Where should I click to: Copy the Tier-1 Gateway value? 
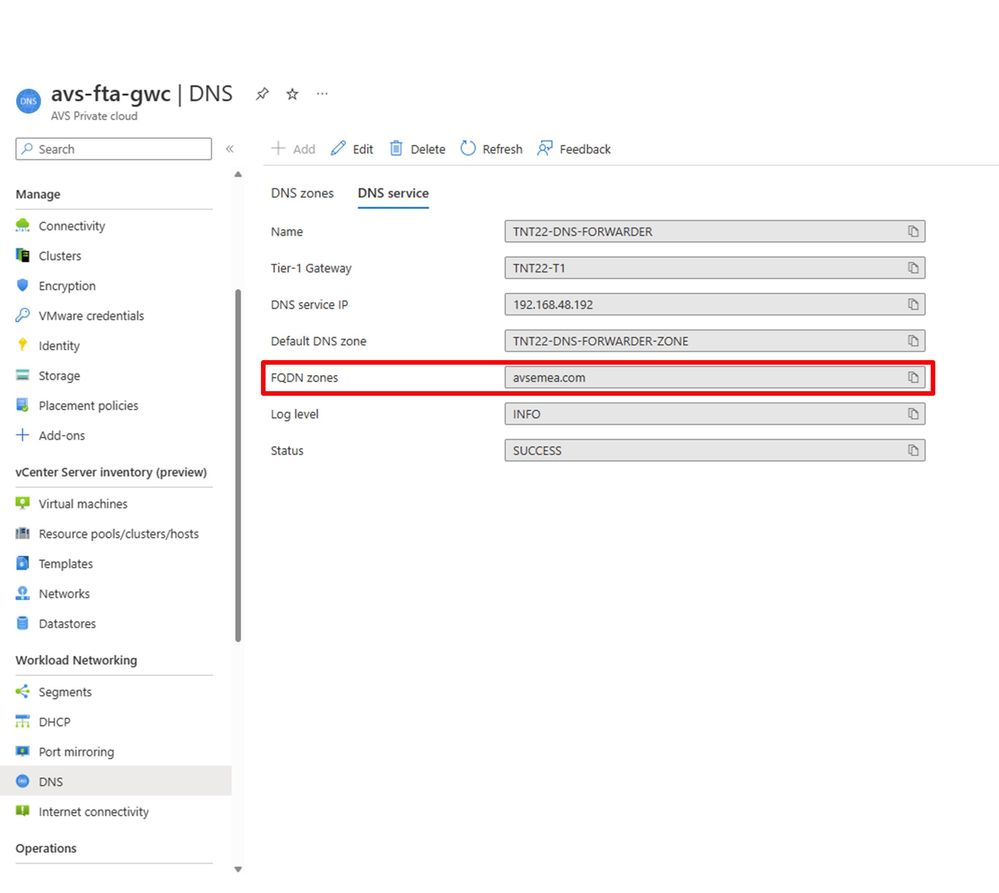click(x=912, y=268)
